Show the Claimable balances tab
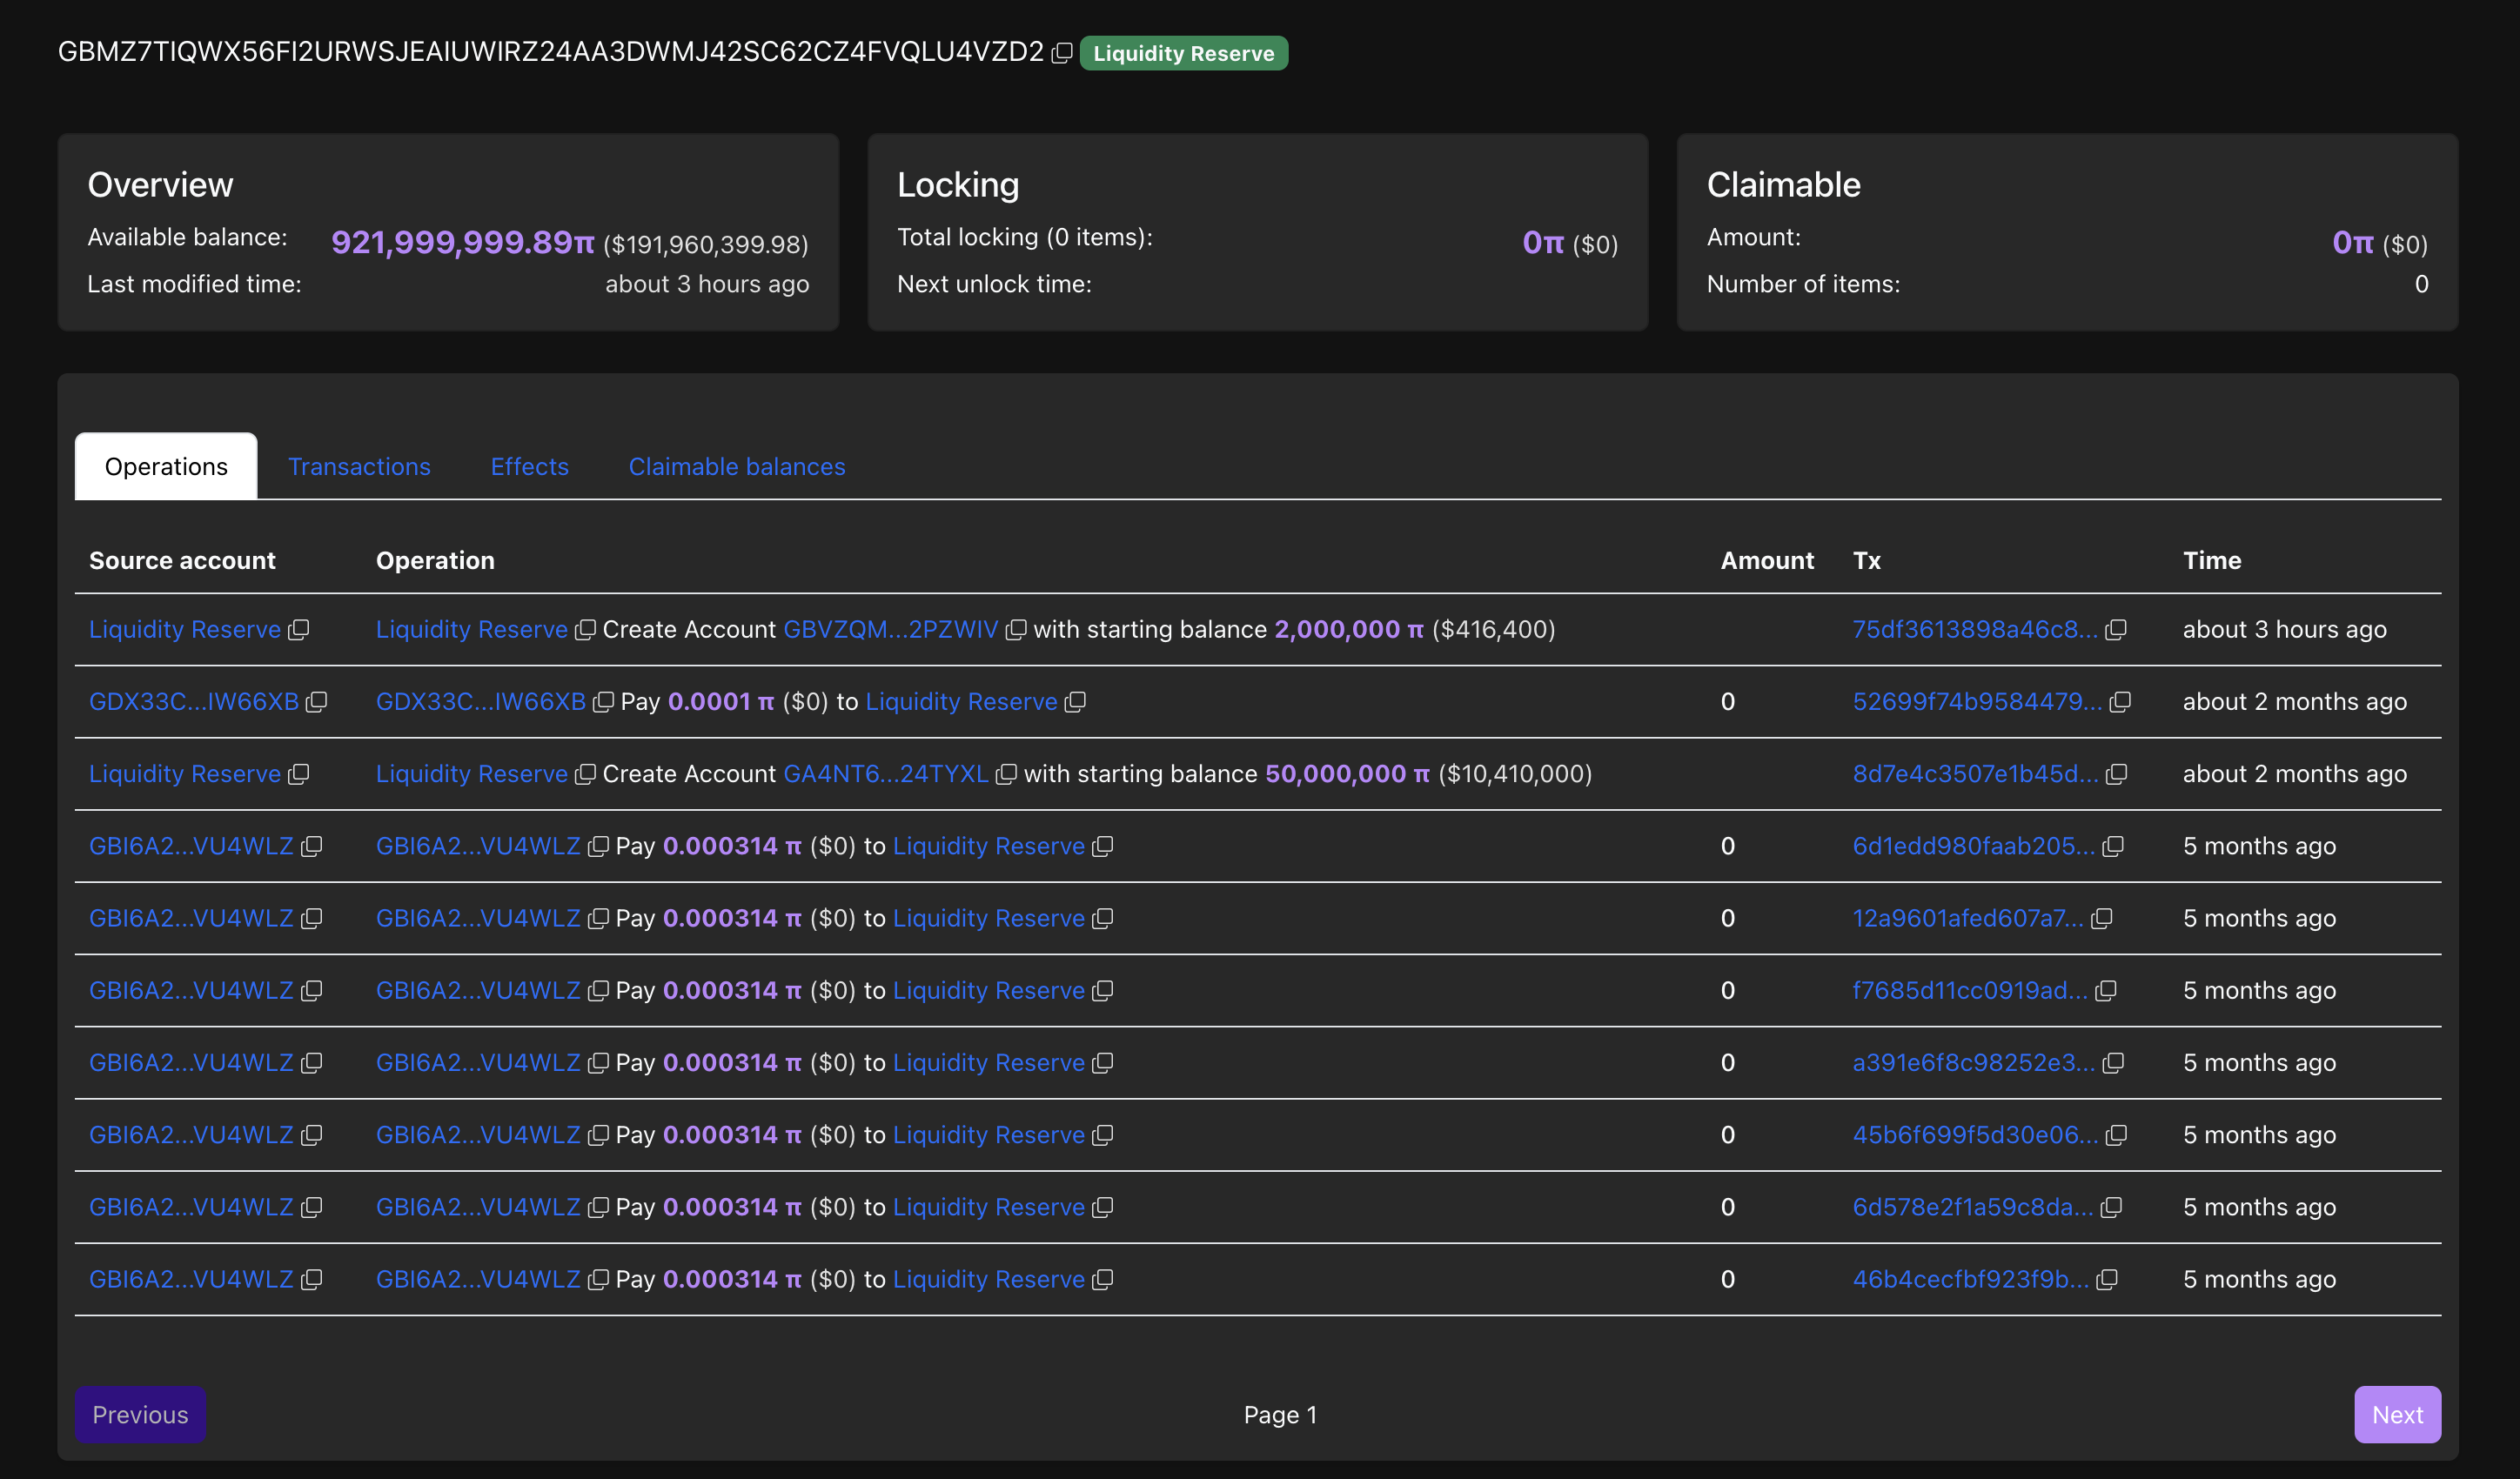Image resolution: width=2520 pixels, height=1479 pixels. 736,467
